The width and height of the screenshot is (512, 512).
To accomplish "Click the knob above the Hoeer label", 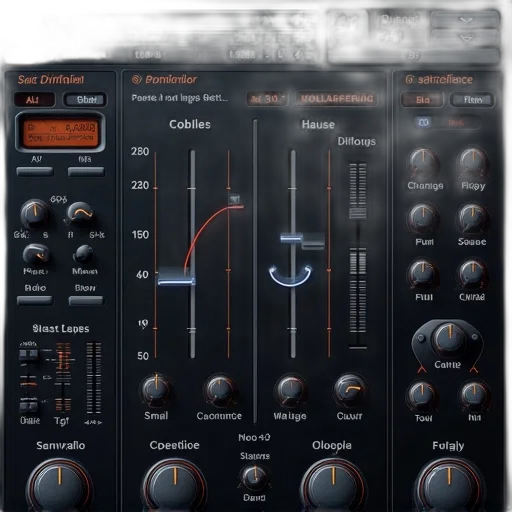I will click(36, 255).
